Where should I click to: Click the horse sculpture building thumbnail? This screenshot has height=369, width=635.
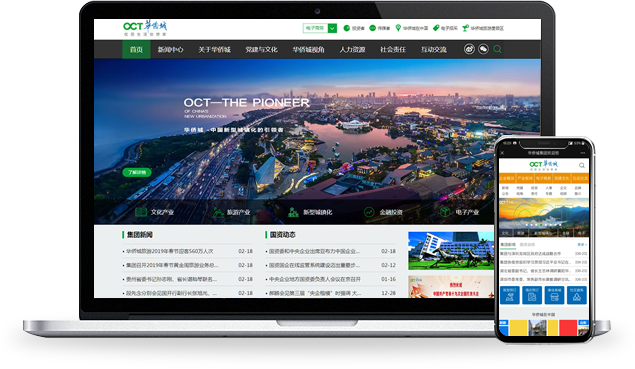click(x=451, y=251)
